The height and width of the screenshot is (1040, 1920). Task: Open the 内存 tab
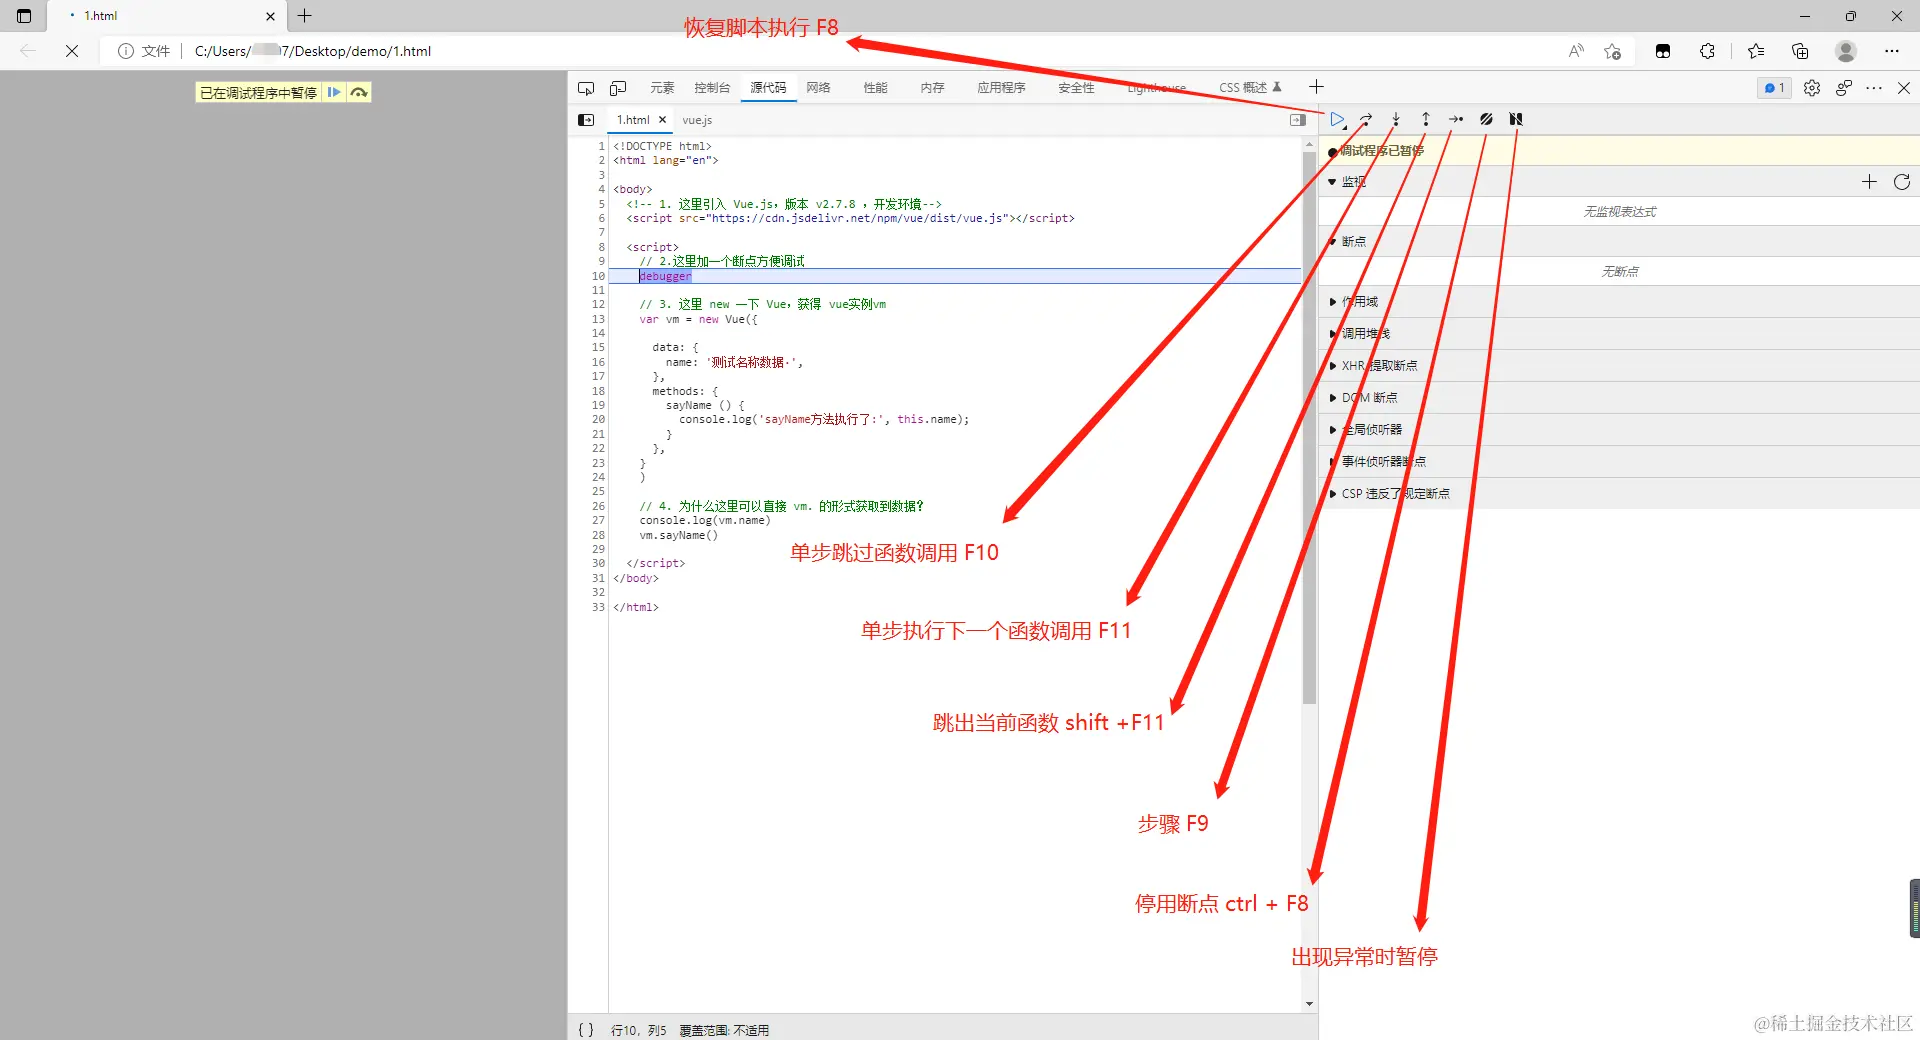[x=933, y=88]
